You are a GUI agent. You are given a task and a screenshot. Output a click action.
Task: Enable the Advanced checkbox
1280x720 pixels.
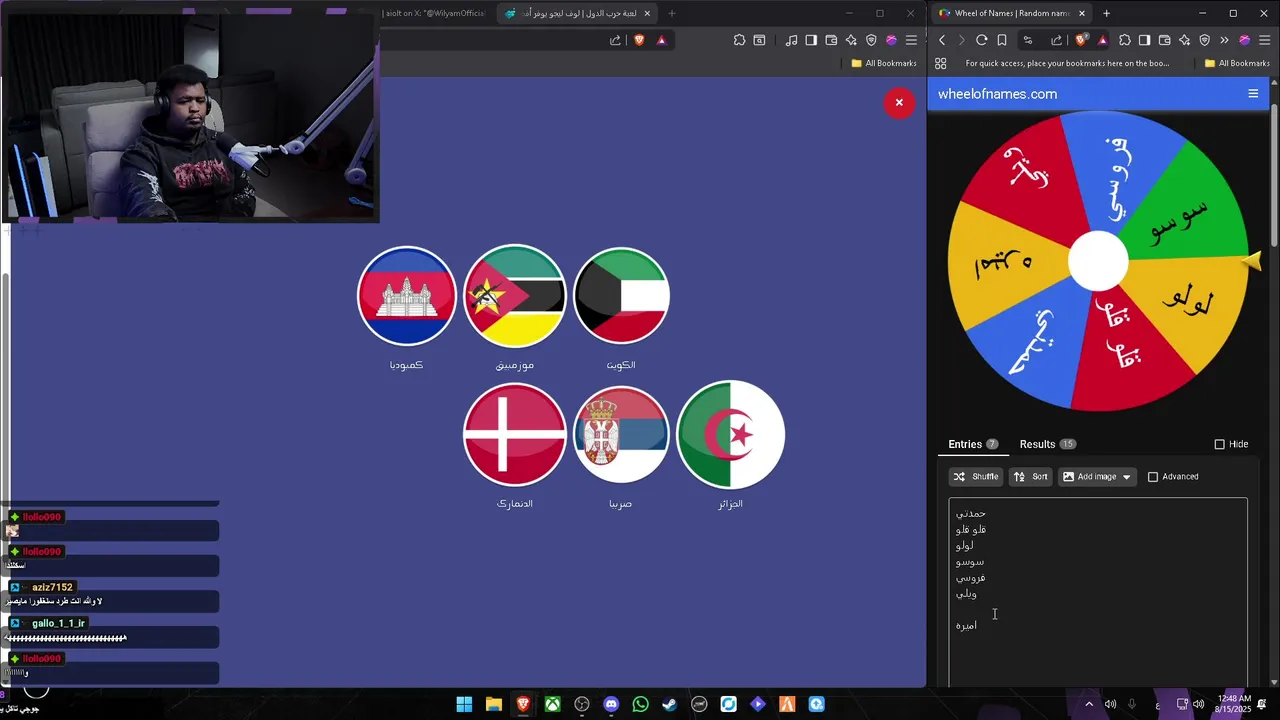(x=1153, y=477)
